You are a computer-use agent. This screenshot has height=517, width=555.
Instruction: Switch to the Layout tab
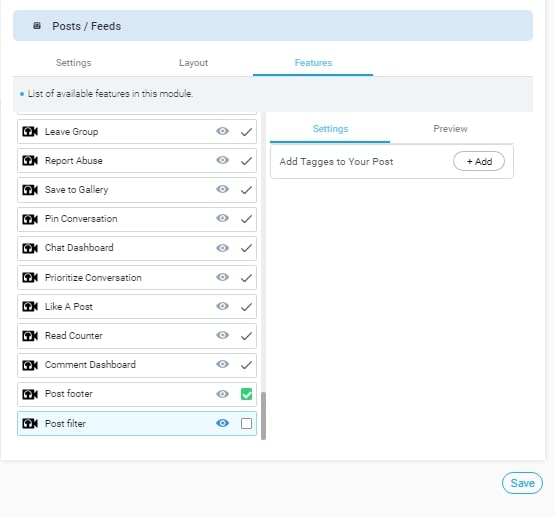click(x=193, y=63)
